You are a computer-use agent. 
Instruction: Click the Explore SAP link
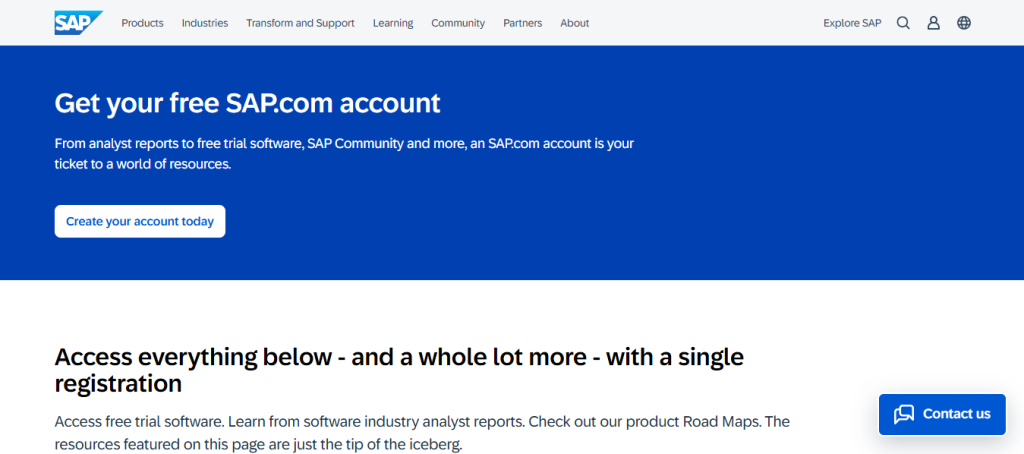click(x=852, y=23)
